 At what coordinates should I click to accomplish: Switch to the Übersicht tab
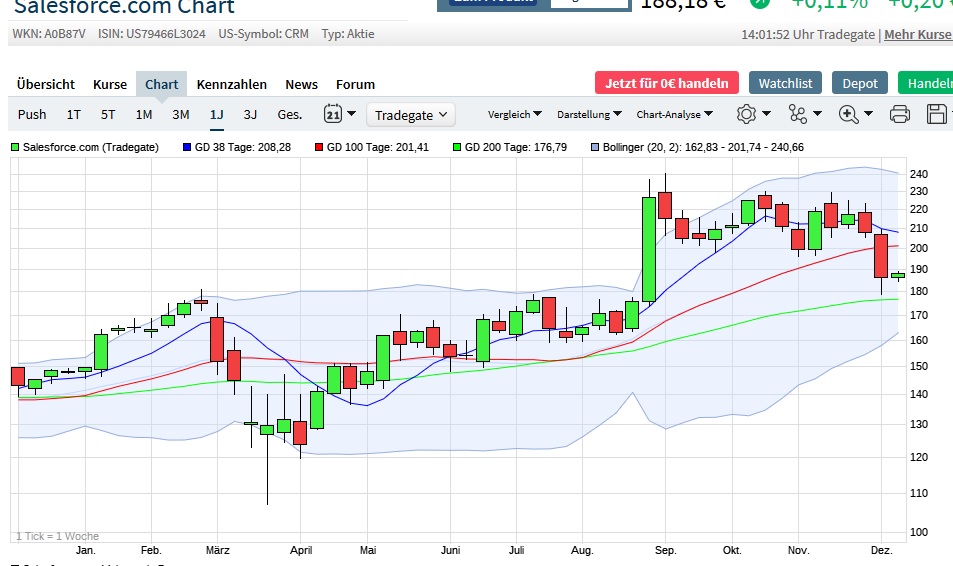(x=46, y=85)
